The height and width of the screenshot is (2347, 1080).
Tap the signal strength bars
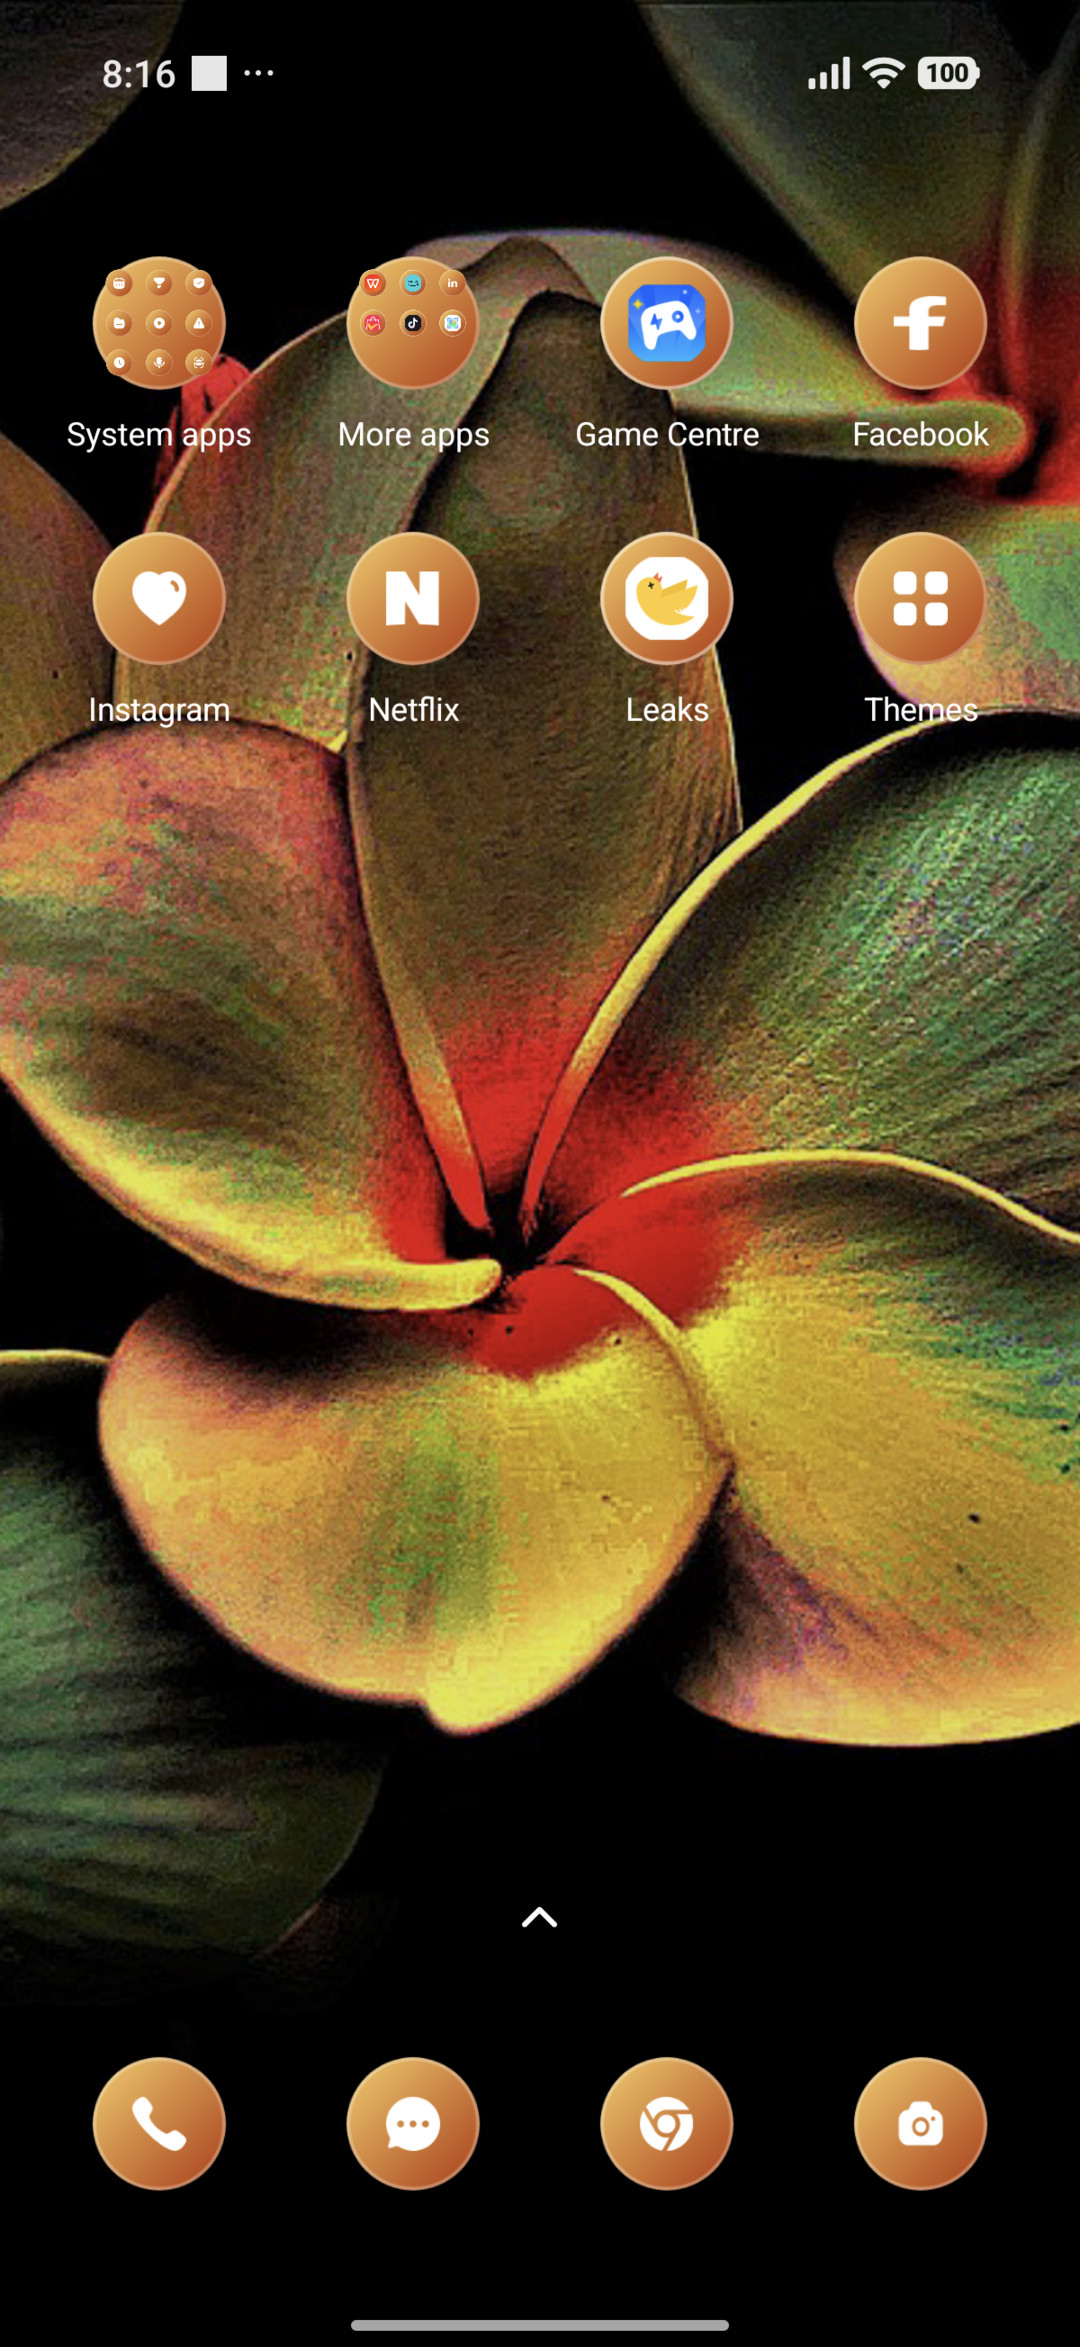point(829,73)
